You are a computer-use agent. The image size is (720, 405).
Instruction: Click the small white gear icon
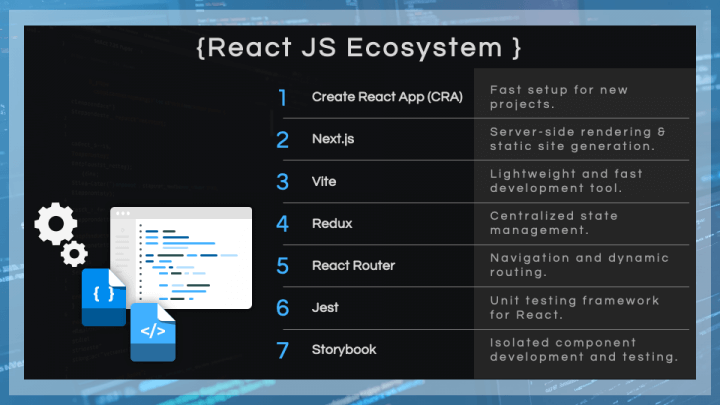pyautogui.click(x=74, y=253)
